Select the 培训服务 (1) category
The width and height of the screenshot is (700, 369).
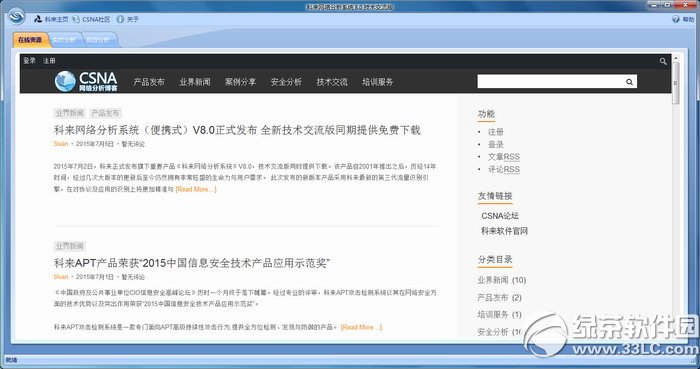[500, 315]
